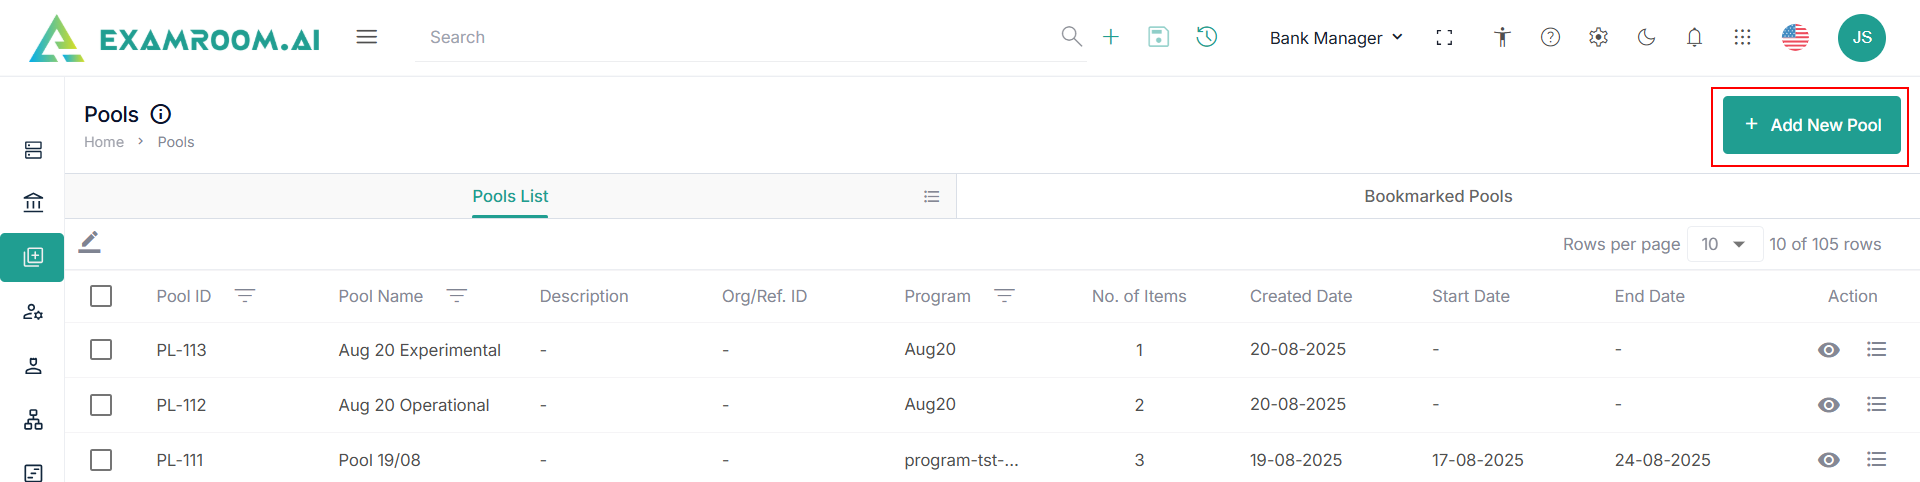Toggle fullscreen mode icon
Screen dimensions: 1920x482
click(1444, 37)
